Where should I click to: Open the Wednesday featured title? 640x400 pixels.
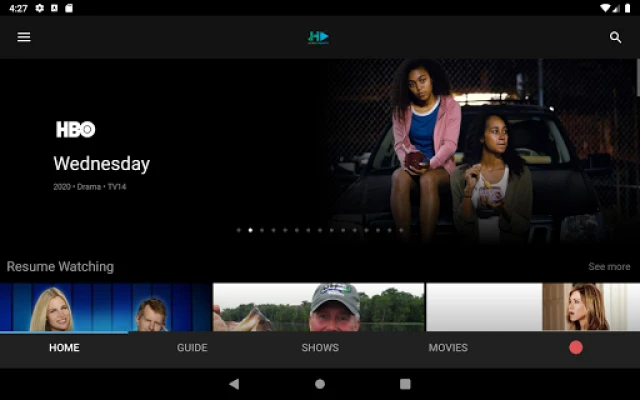tap(101, 164)
